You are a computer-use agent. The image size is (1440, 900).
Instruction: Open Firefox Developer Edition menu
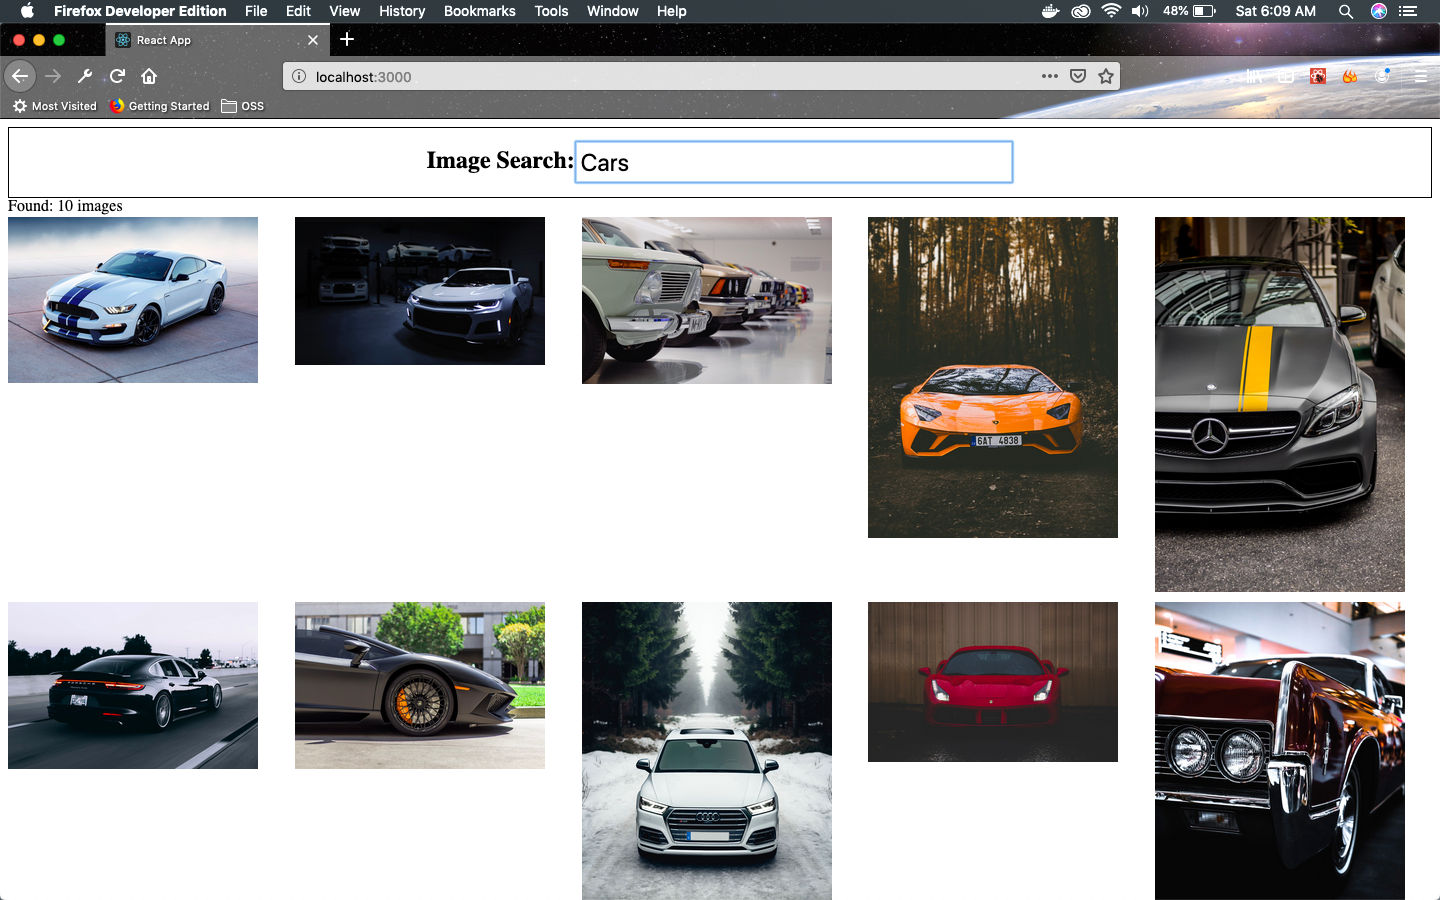(x=140, y=11)
